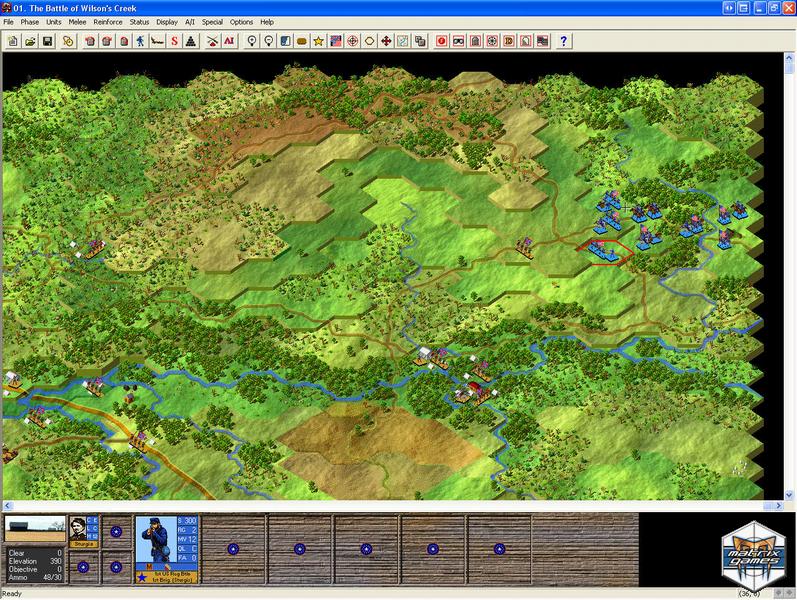Open the Reinforce menu
This screenshot has width=797, height=600.
tap(107, 21)
